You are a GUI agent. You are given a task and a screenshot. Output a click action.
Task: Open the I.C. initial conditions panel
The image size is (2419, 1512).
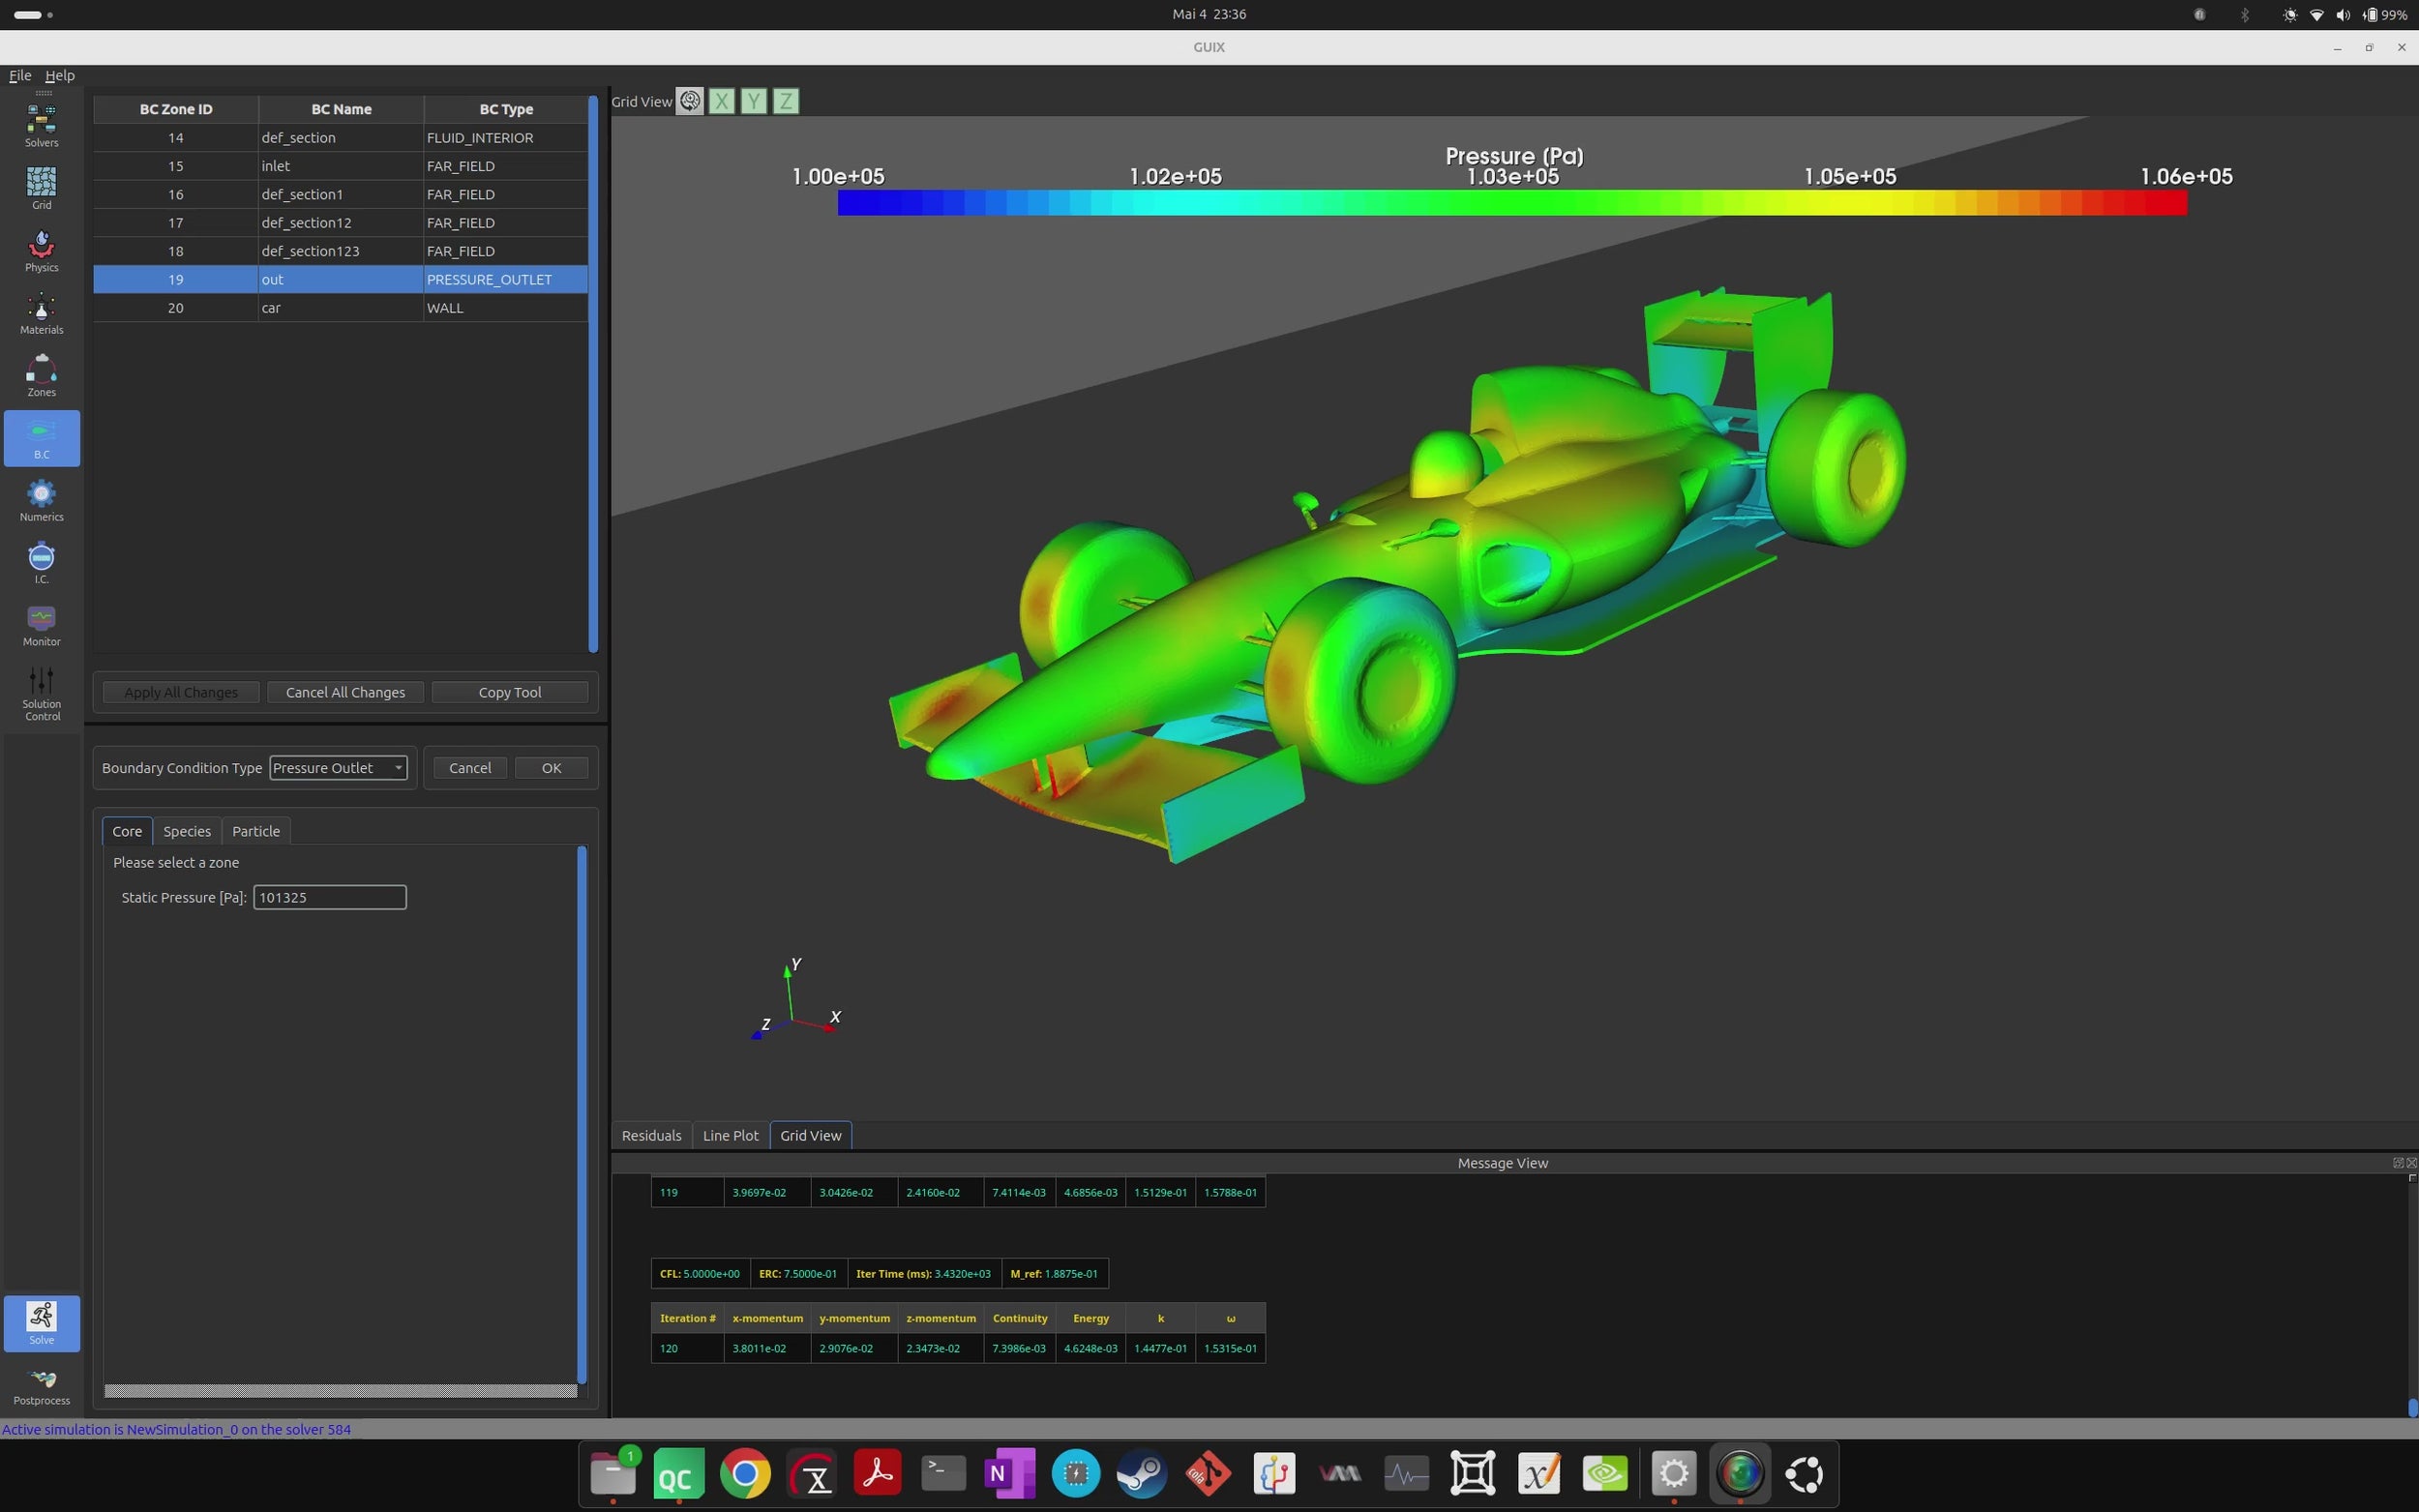pyautogui.click(x=41, y=562)
